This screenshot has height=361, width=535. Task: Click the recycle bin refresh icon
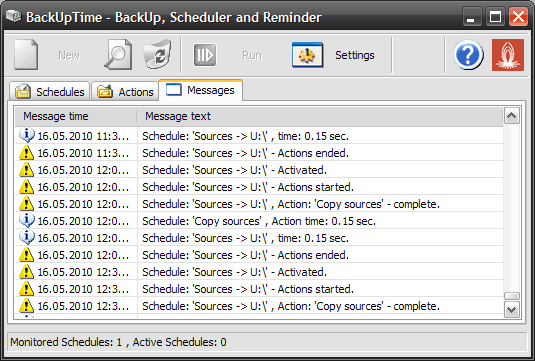pos(157,55)
